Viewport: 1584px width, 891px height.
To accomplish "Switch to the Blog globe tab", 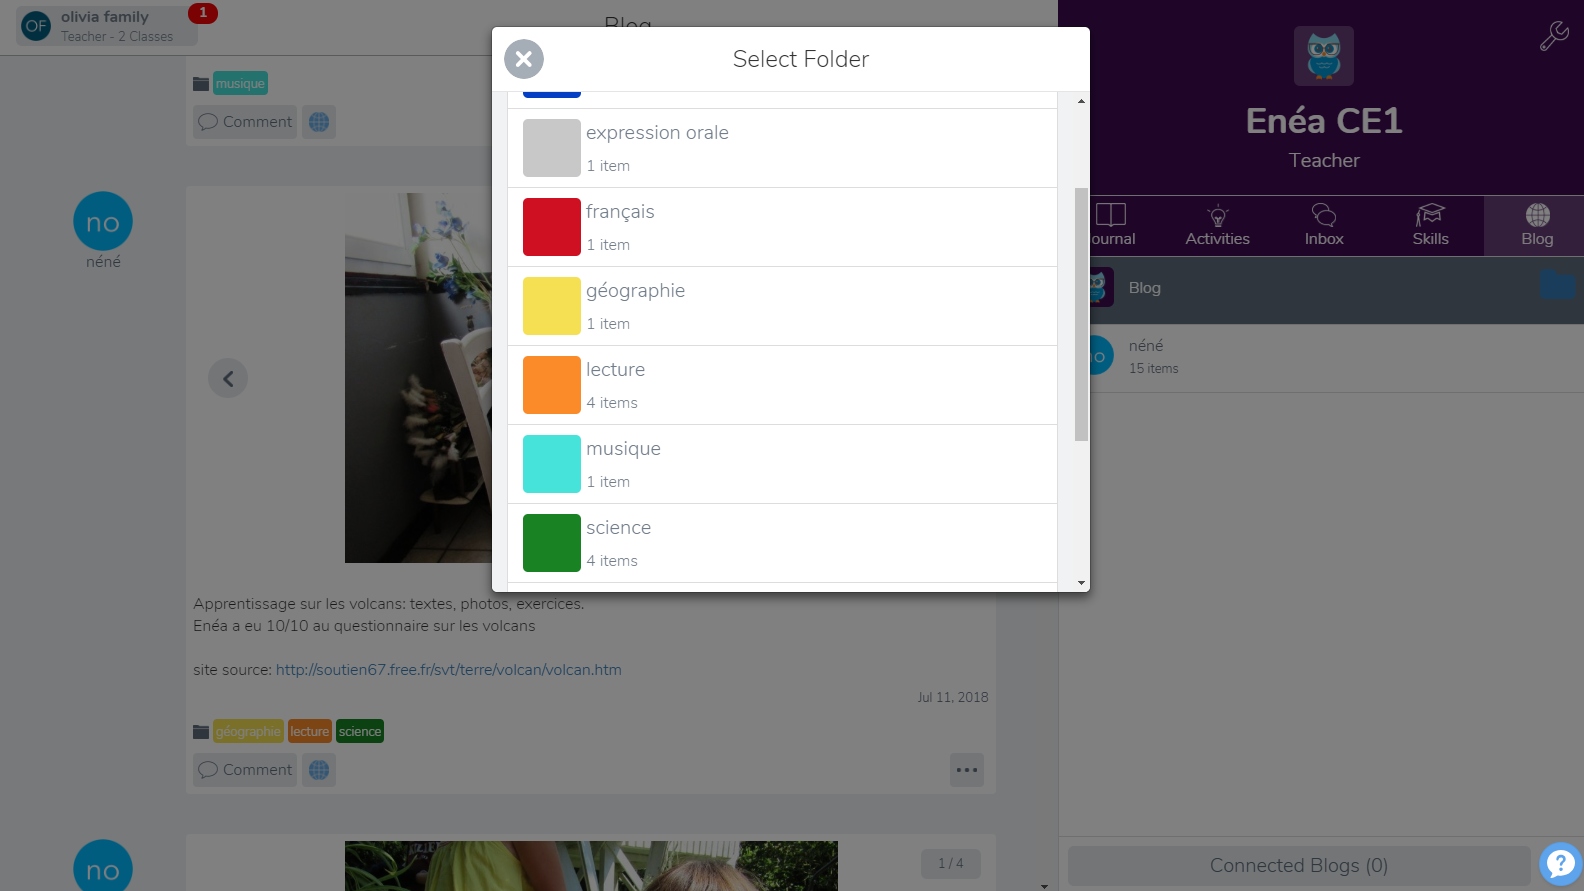I will tap(1537, 226).
